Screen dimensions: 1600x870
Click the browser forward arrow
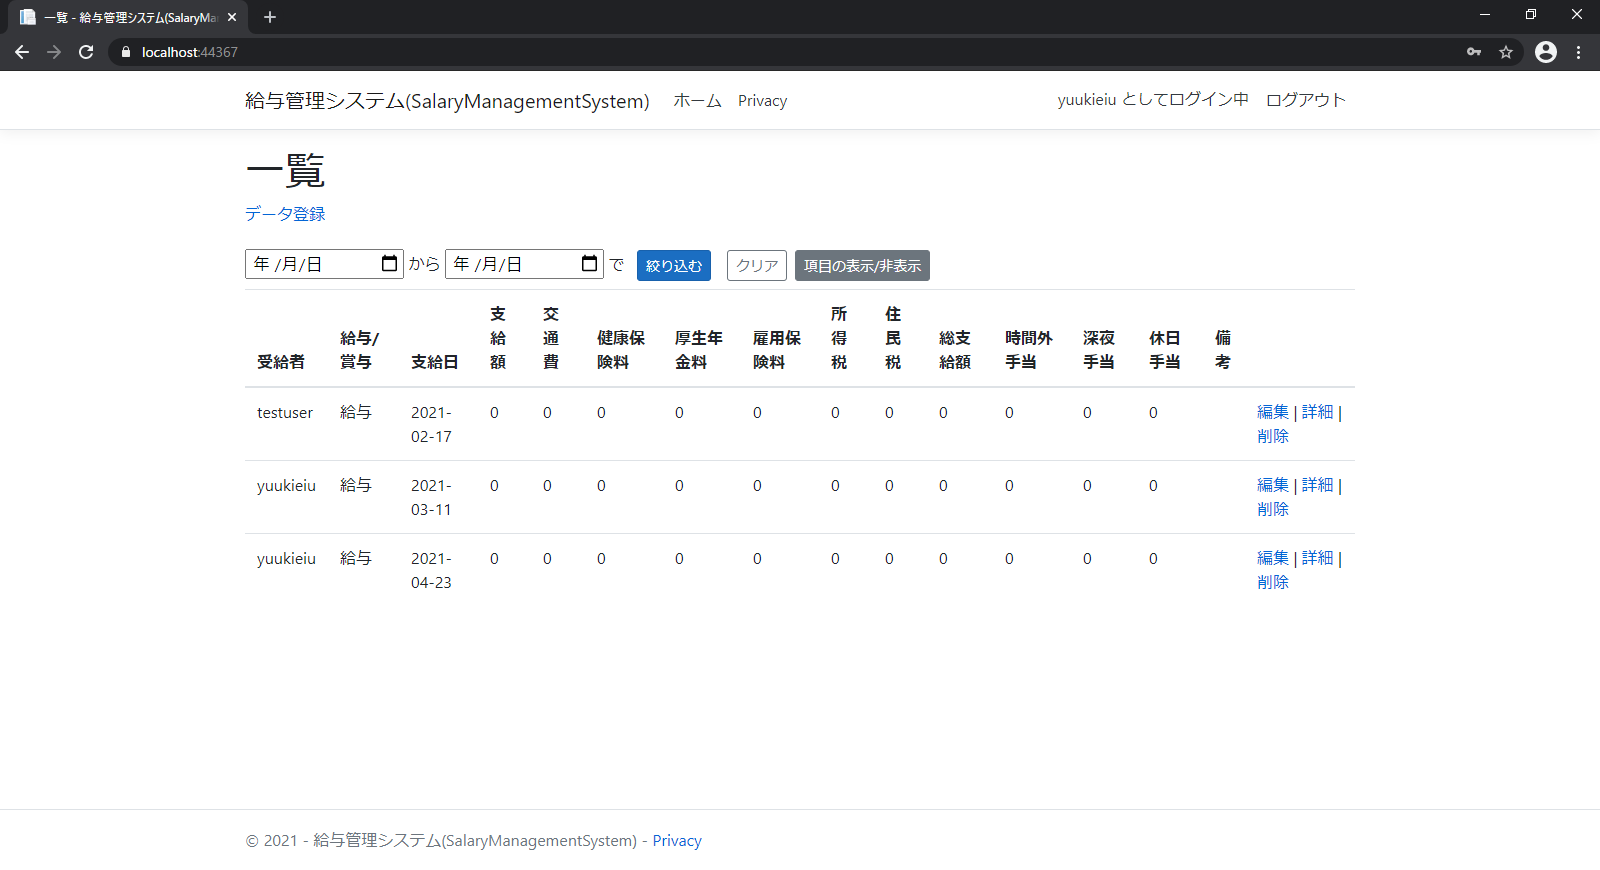(x=54, y=52)
